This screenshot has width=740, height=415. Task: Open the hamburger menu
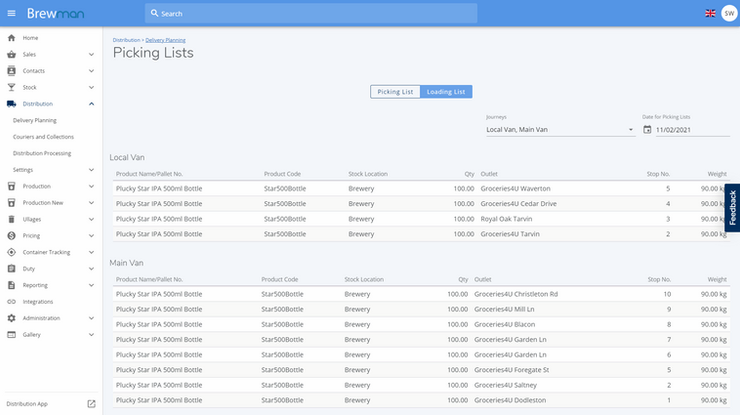click(11, 13)
